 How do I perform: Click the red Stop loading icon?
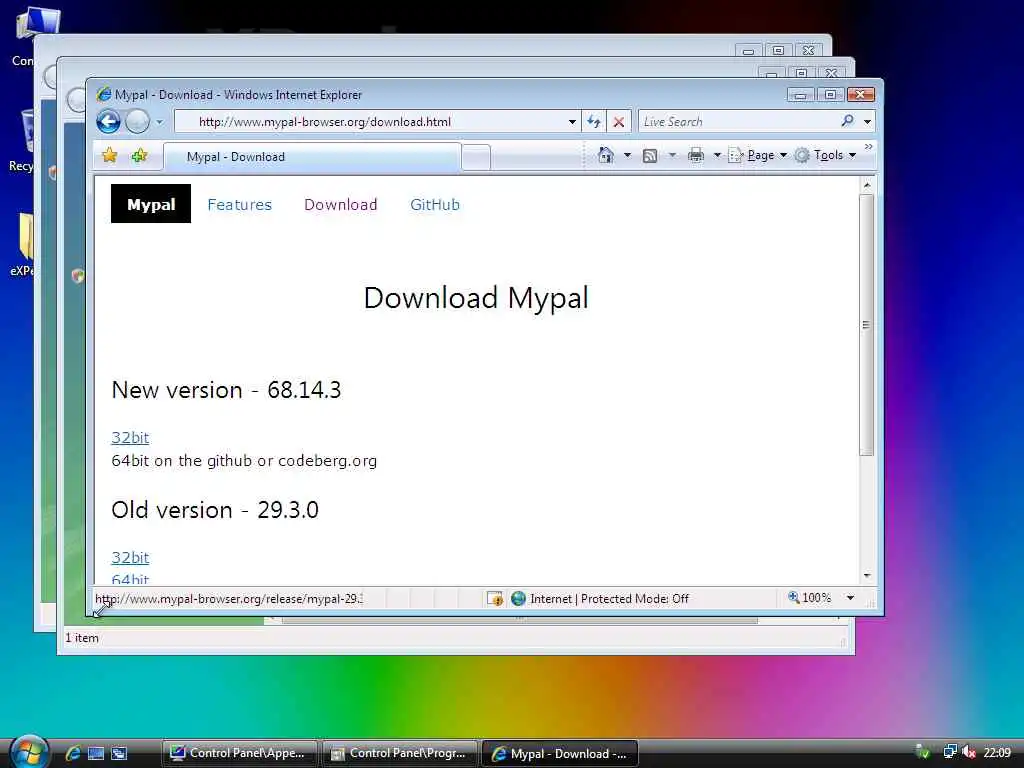click(618, 121)
